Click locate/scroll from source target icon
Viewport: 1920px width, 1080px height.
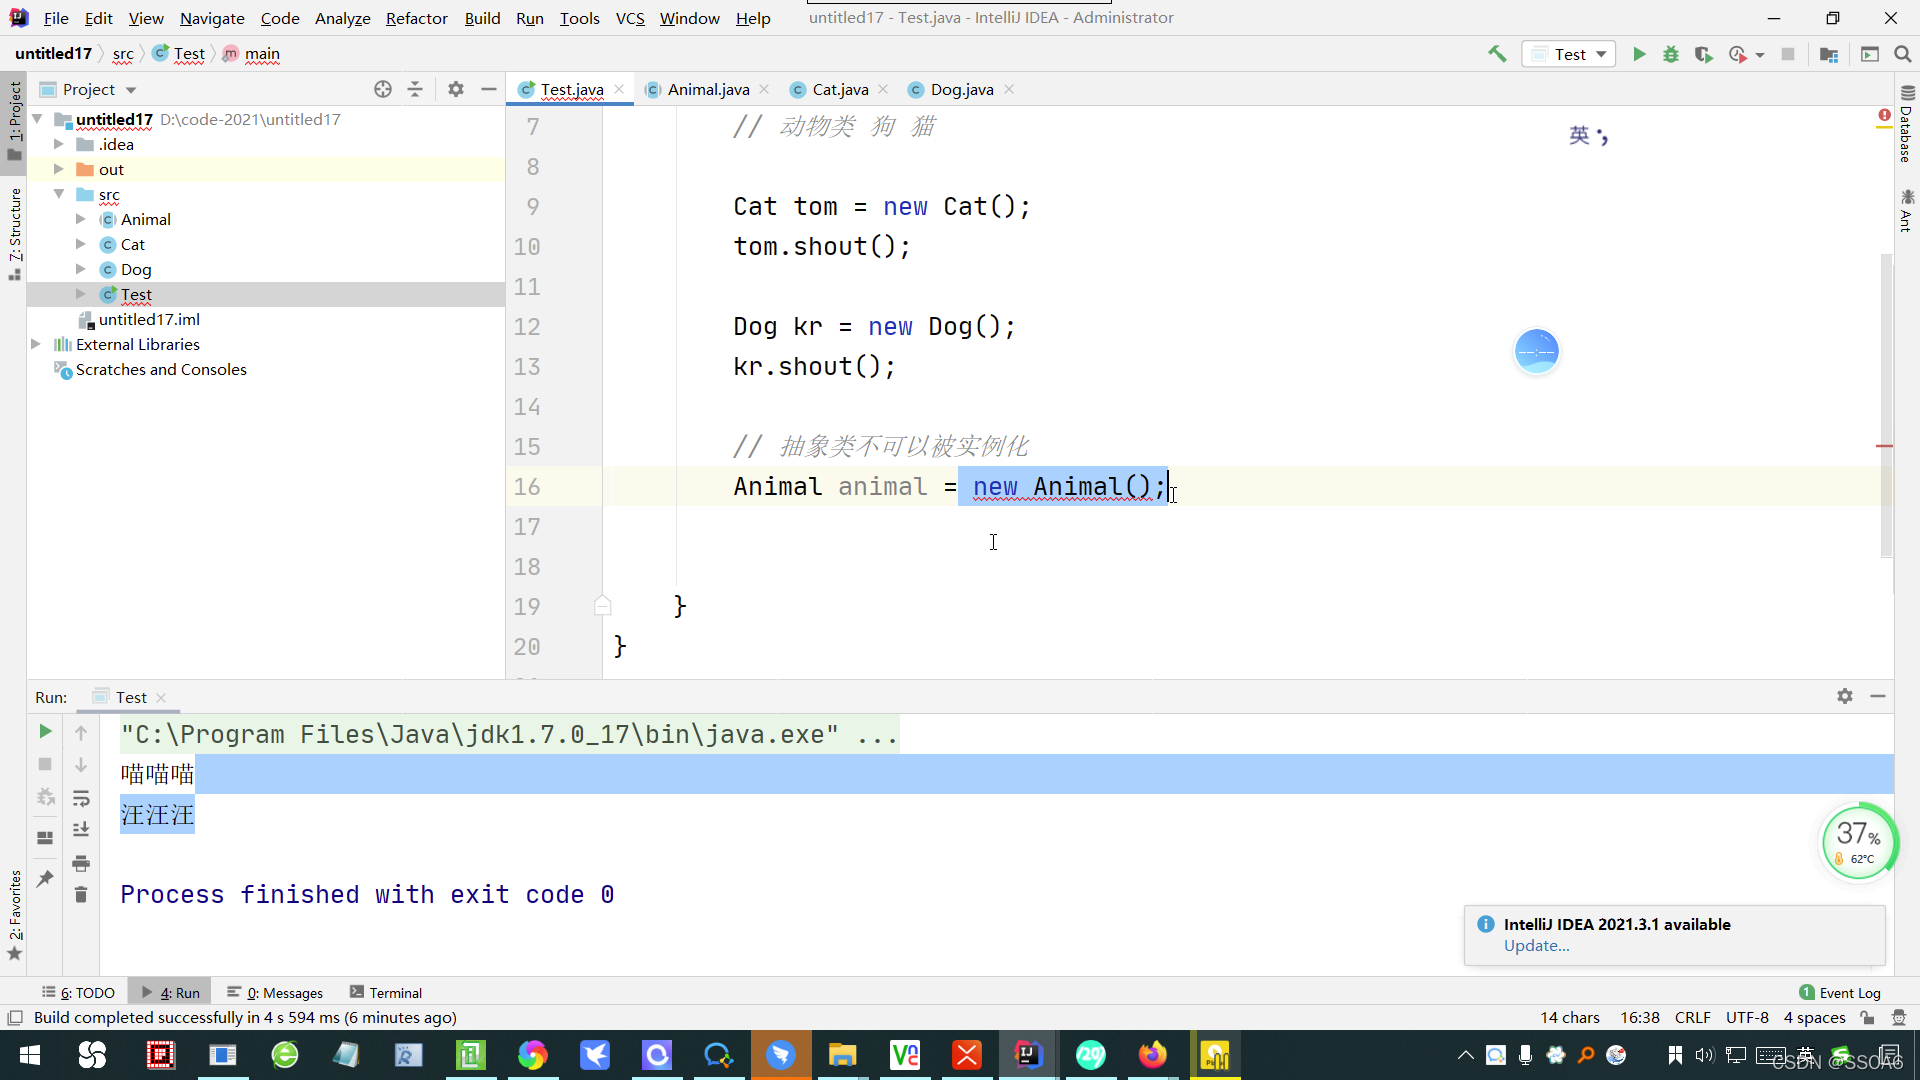pos(383,89)
